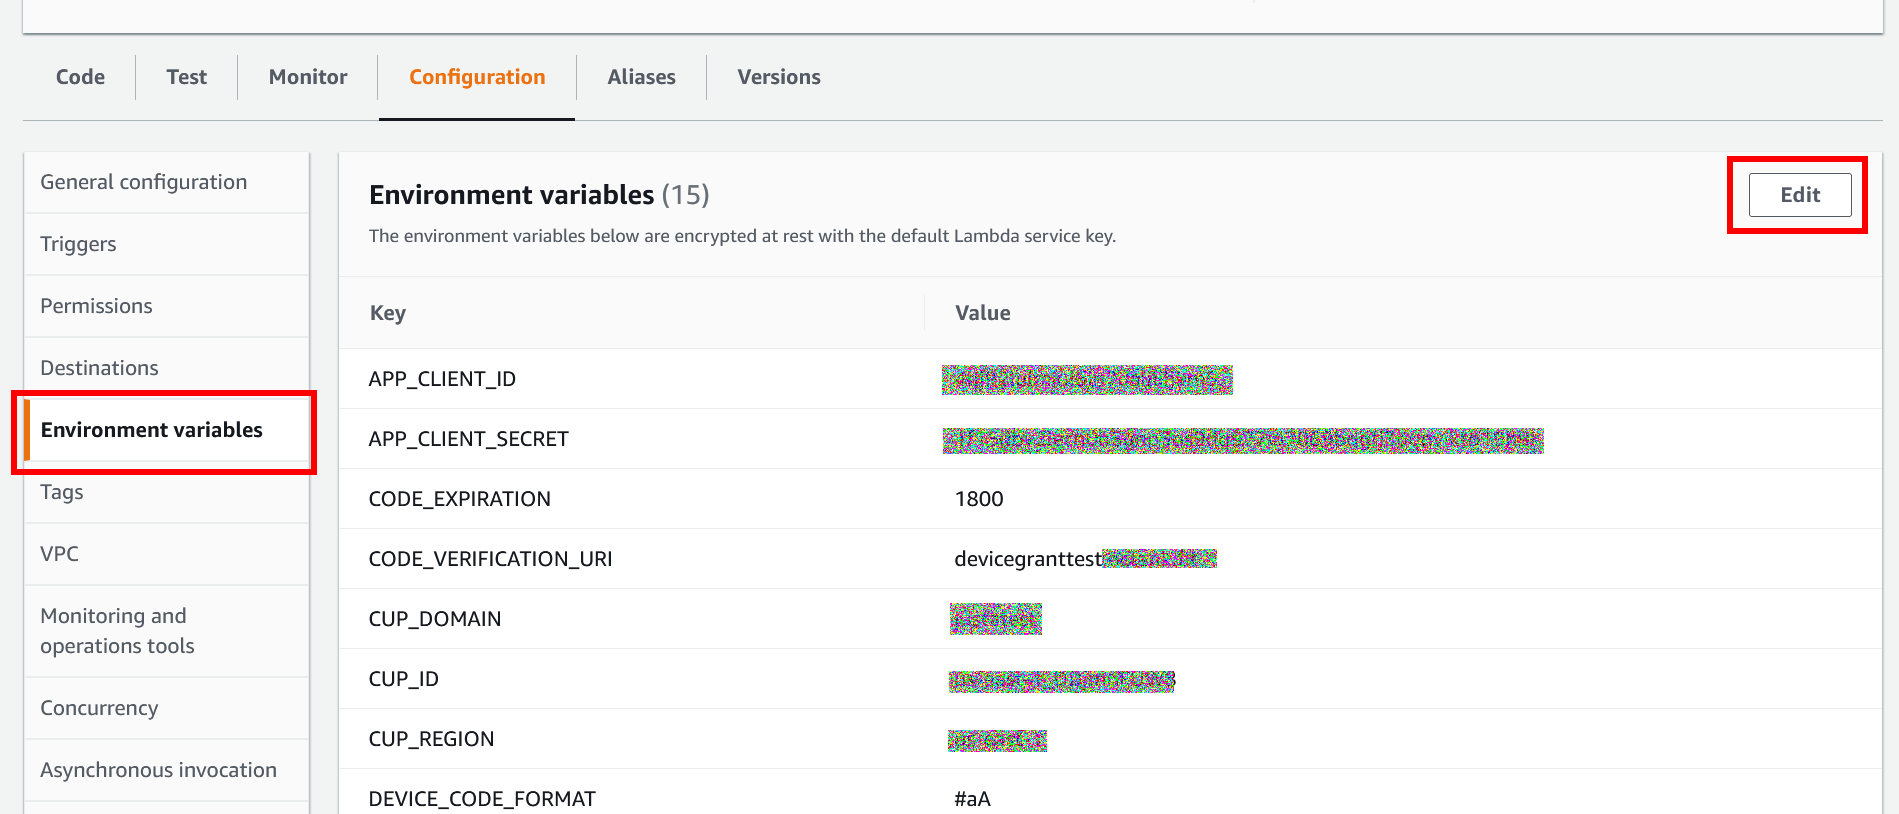Click the Key column header
Image resolution: width=1899 pixels, height=814 pixels.
[388, 313]
